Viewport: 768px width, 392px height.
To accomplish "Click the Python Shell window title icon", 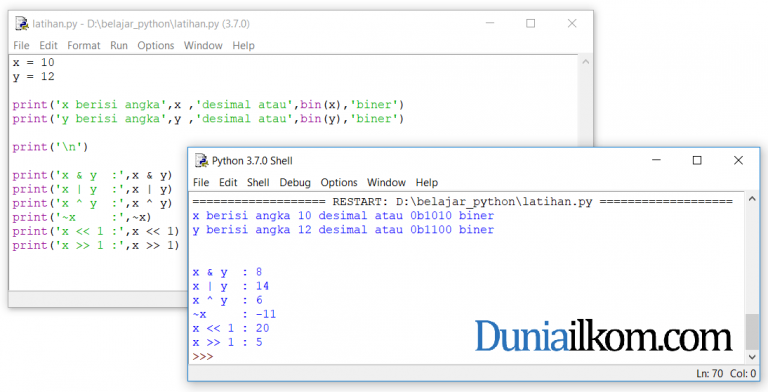I will pyautogui.click(x=201, y=160).
